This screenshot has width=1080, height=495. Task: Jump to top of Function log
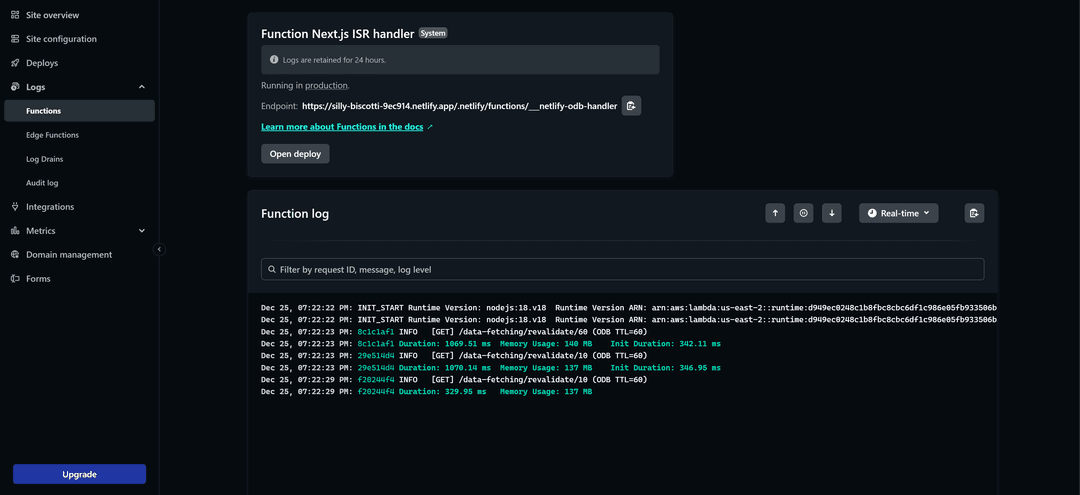[775, 213]
